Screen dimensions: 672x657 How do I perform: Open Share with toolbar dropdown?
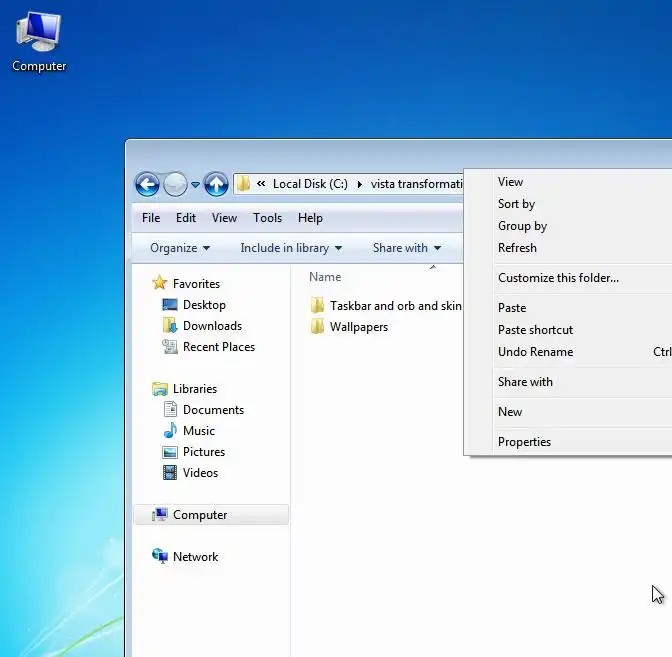[407, 248]
